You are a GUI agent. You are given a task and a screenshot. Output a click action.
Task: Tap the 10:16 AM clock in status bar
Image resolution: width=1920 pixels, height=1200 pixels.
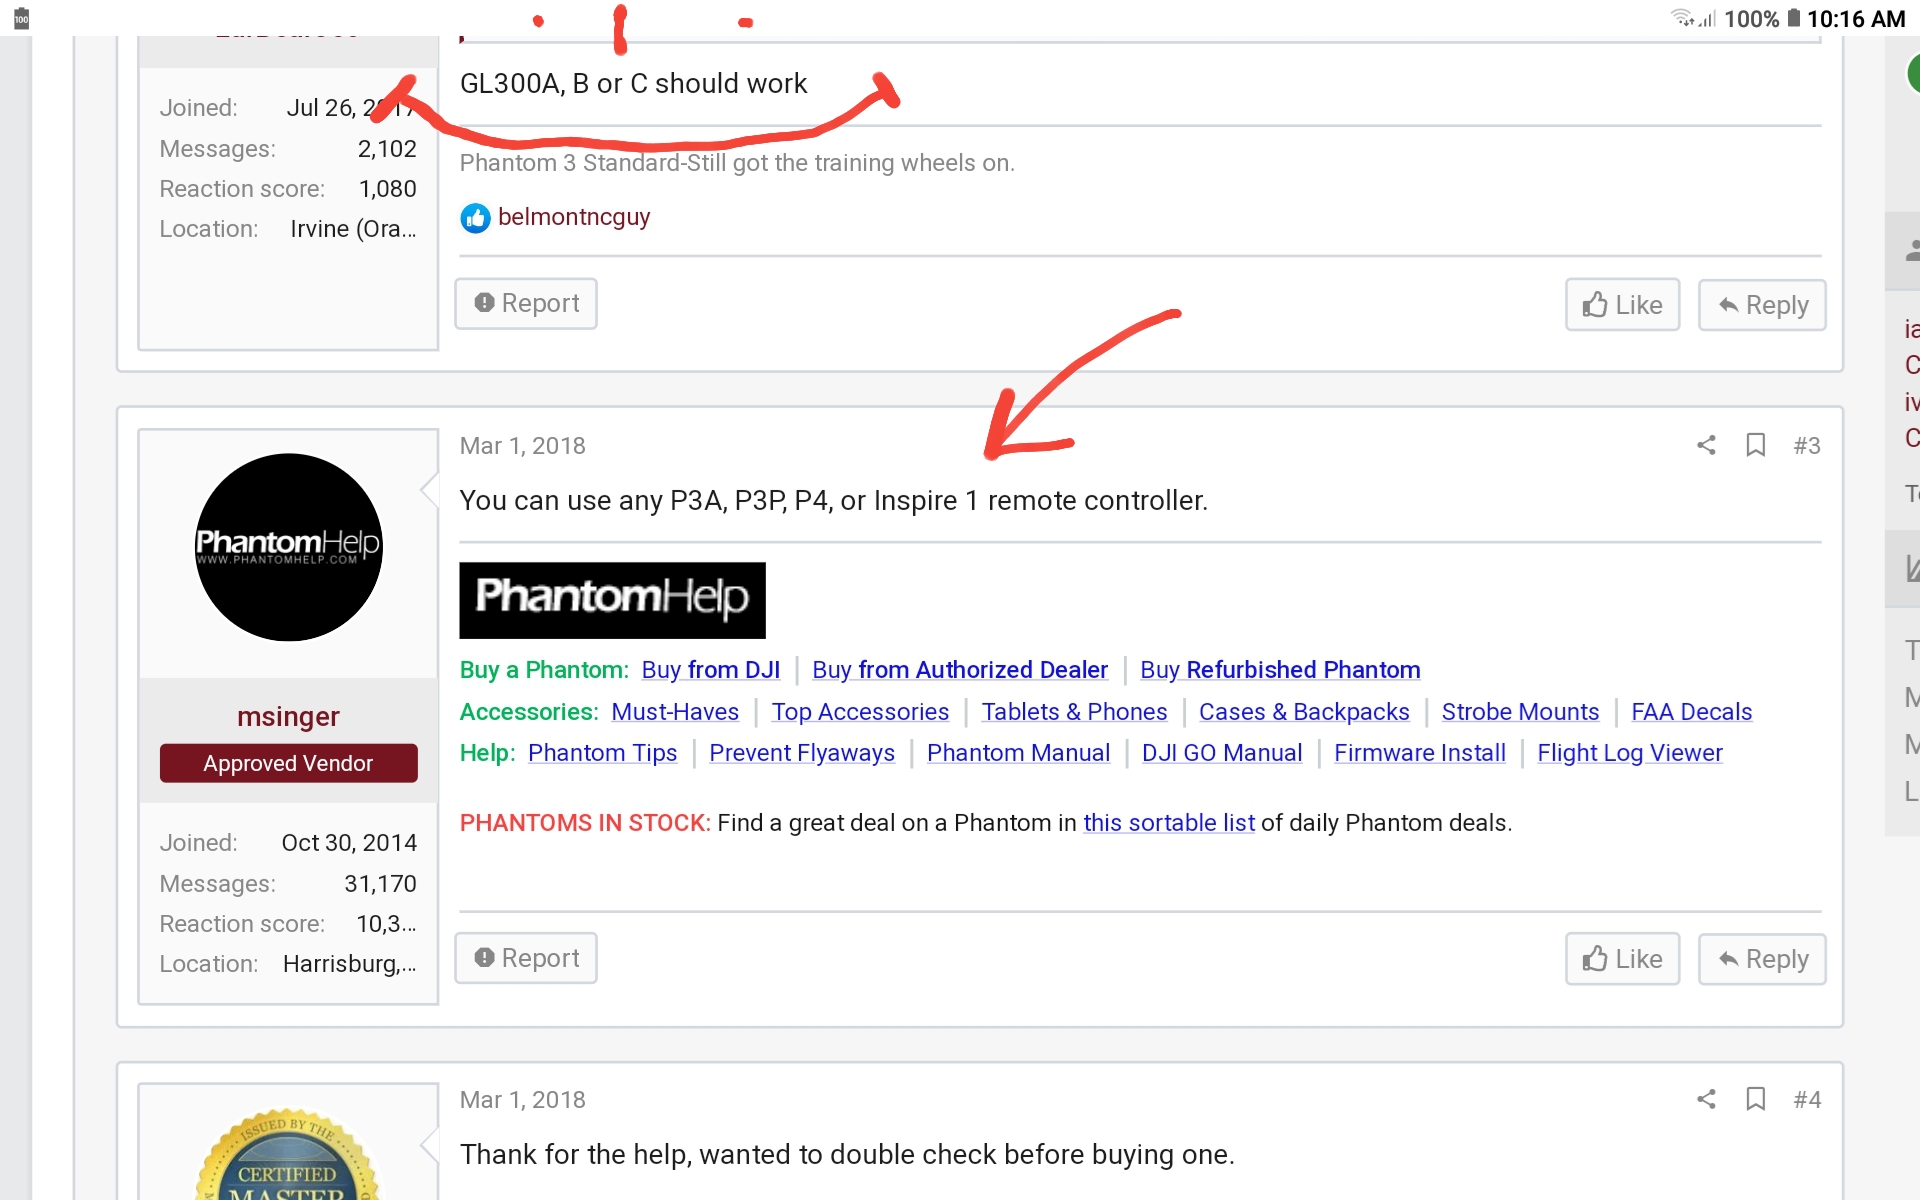1856,19
